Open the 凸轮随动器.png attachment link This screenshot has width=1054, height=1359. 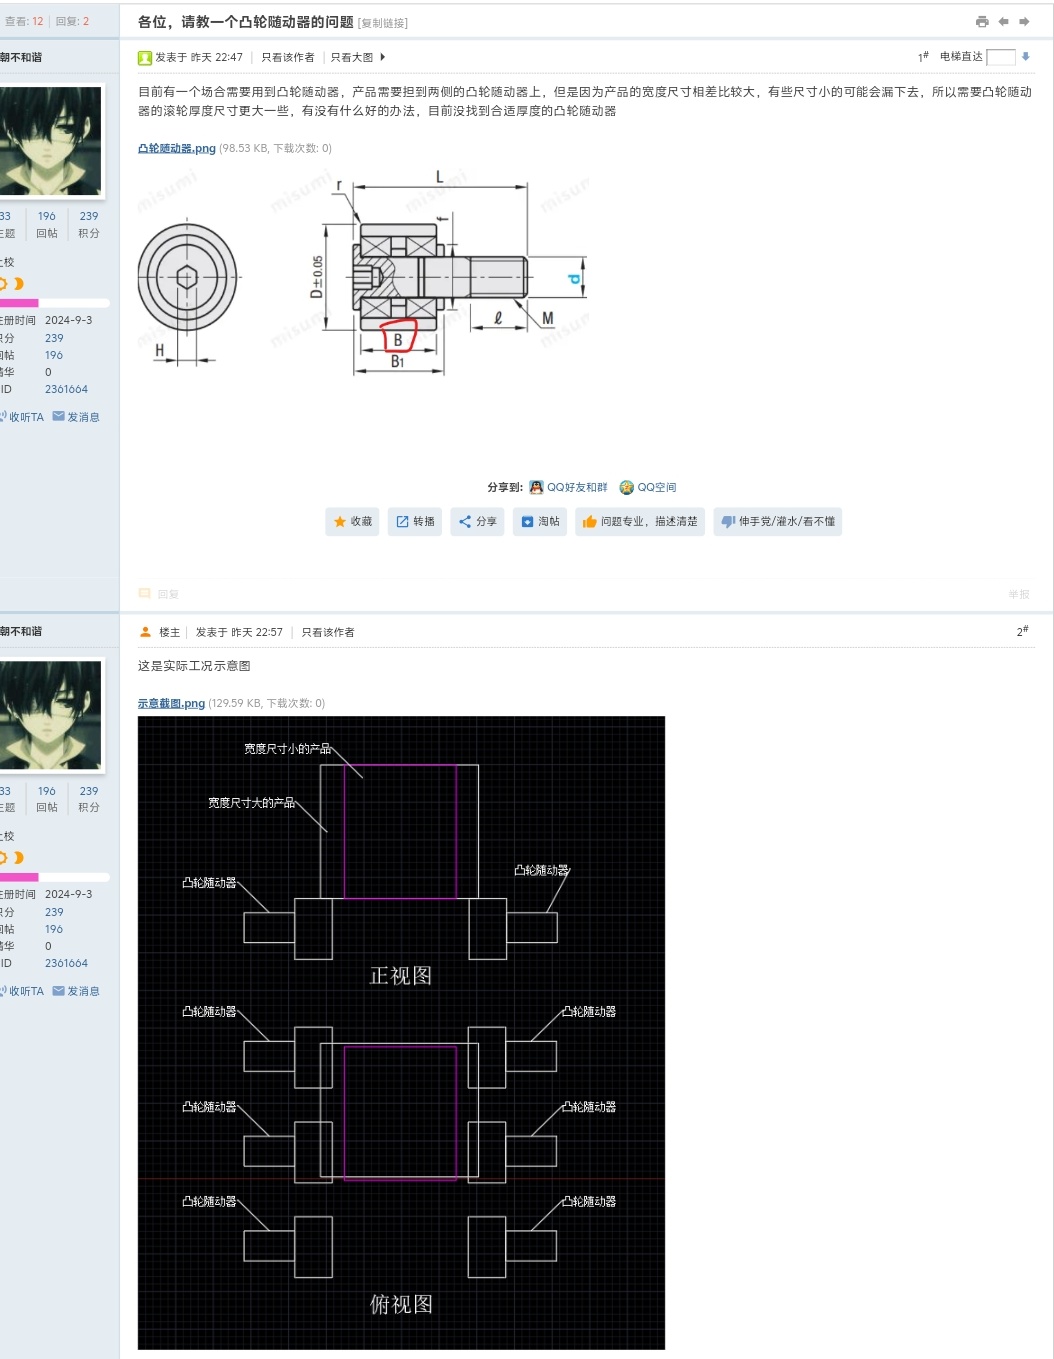[x=176, y=149]
